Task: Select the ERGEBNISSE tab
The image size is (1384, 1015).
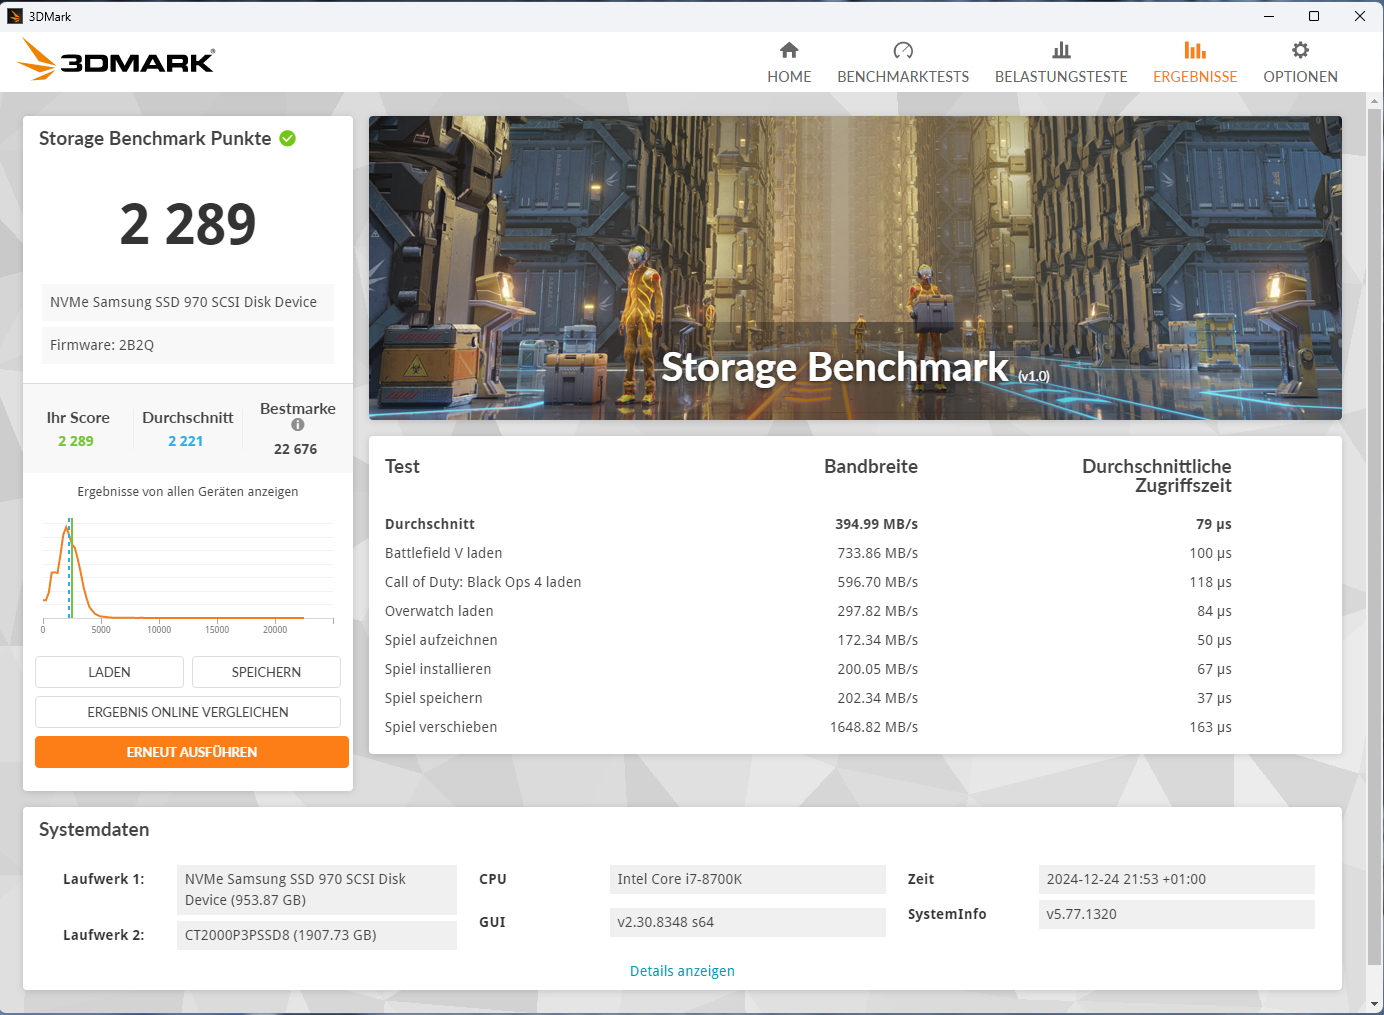Action: click(x=1195, y=63)
